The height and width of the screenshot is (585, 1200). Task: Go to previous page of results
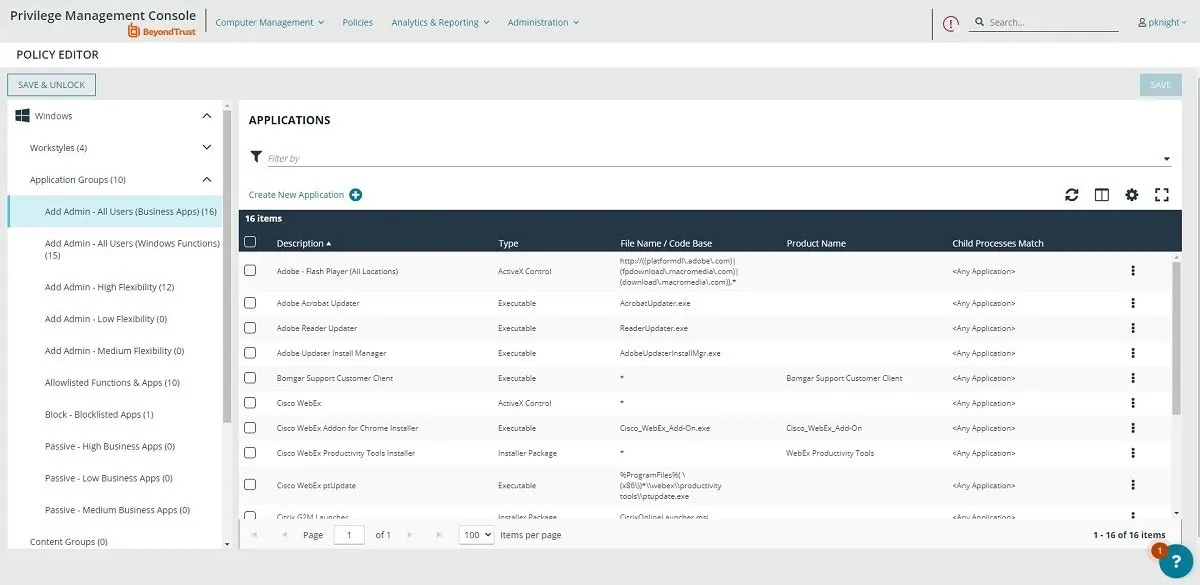click(284, 535)
